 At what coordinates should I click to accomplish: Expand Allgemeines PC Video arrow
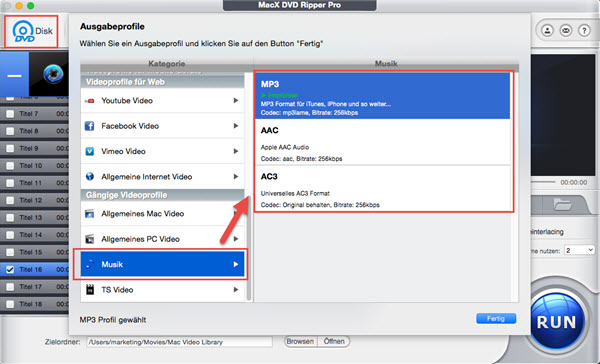point(236,239)
